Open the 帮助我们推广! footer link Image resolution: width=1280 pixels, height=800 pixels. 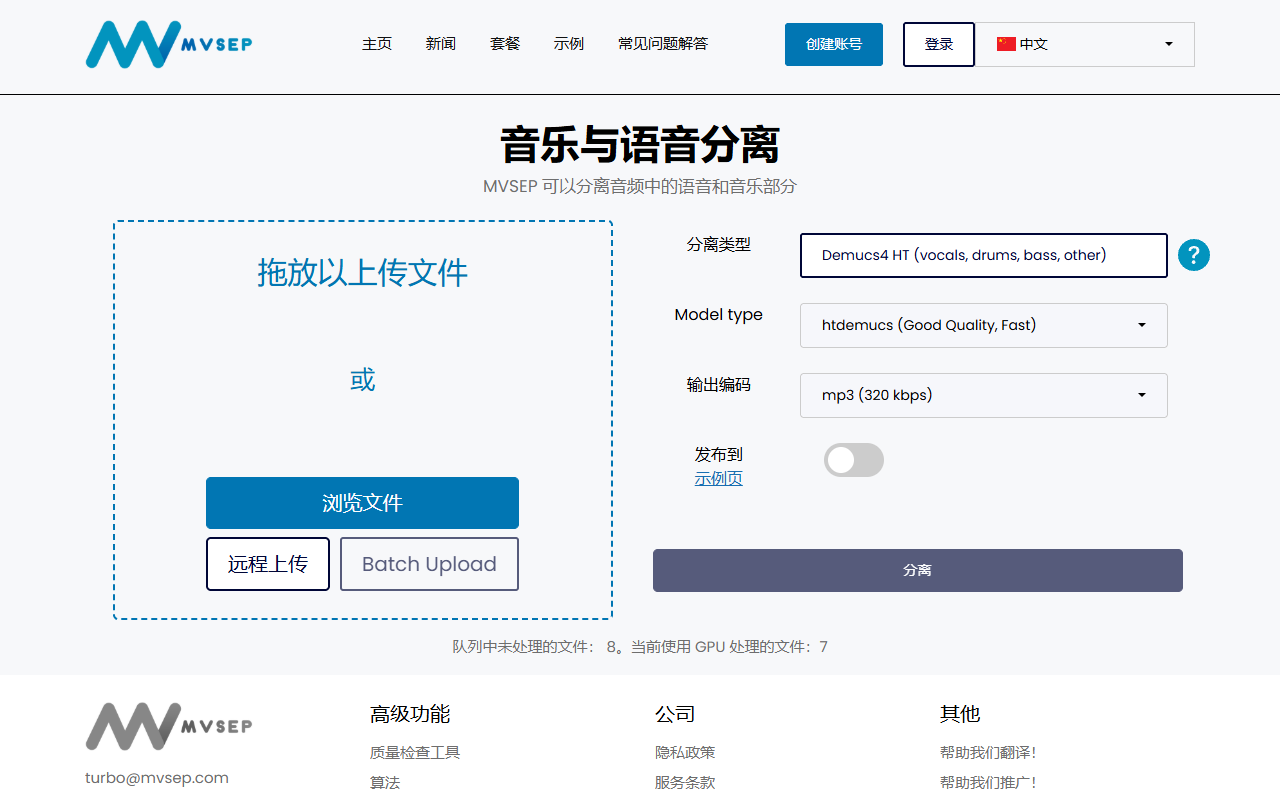(988, 782)
